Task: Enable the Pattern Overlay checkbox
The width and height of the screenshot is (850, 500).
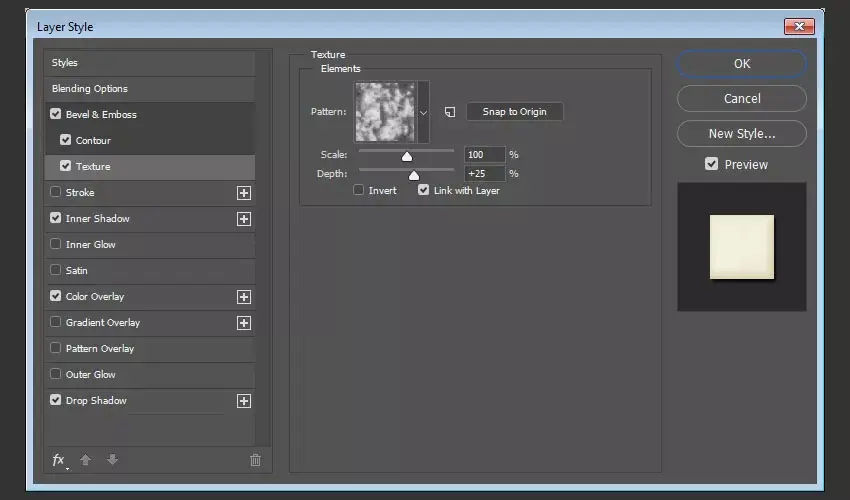Action: pyautogui.click(x=55, y=348)
